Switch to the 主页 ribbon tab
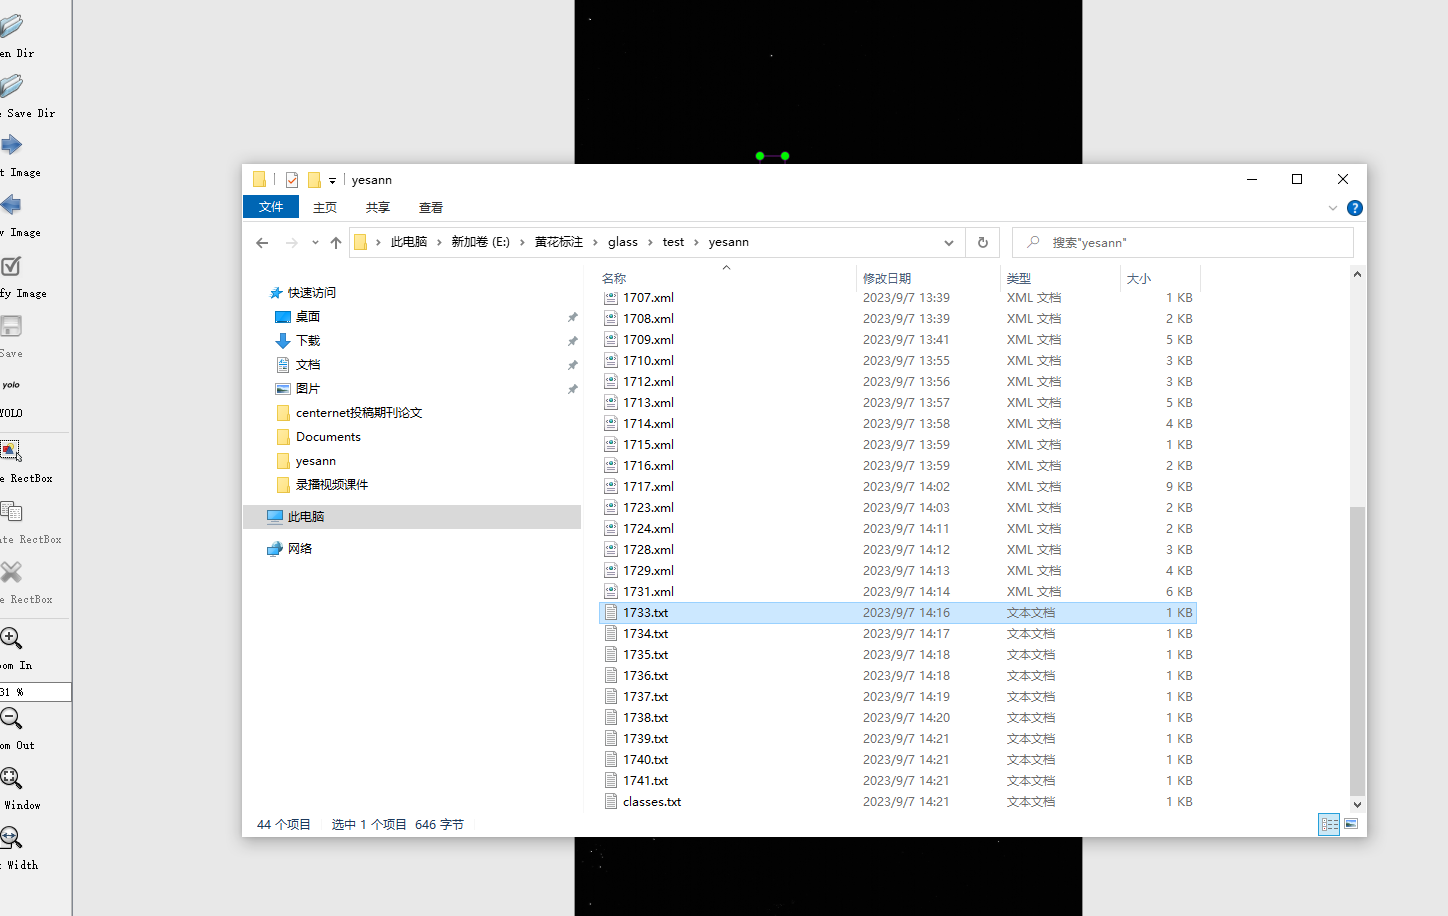Image resolution: width=1448 pixels, height=916 pixels. pyautogui.click(x=325, y=207)
